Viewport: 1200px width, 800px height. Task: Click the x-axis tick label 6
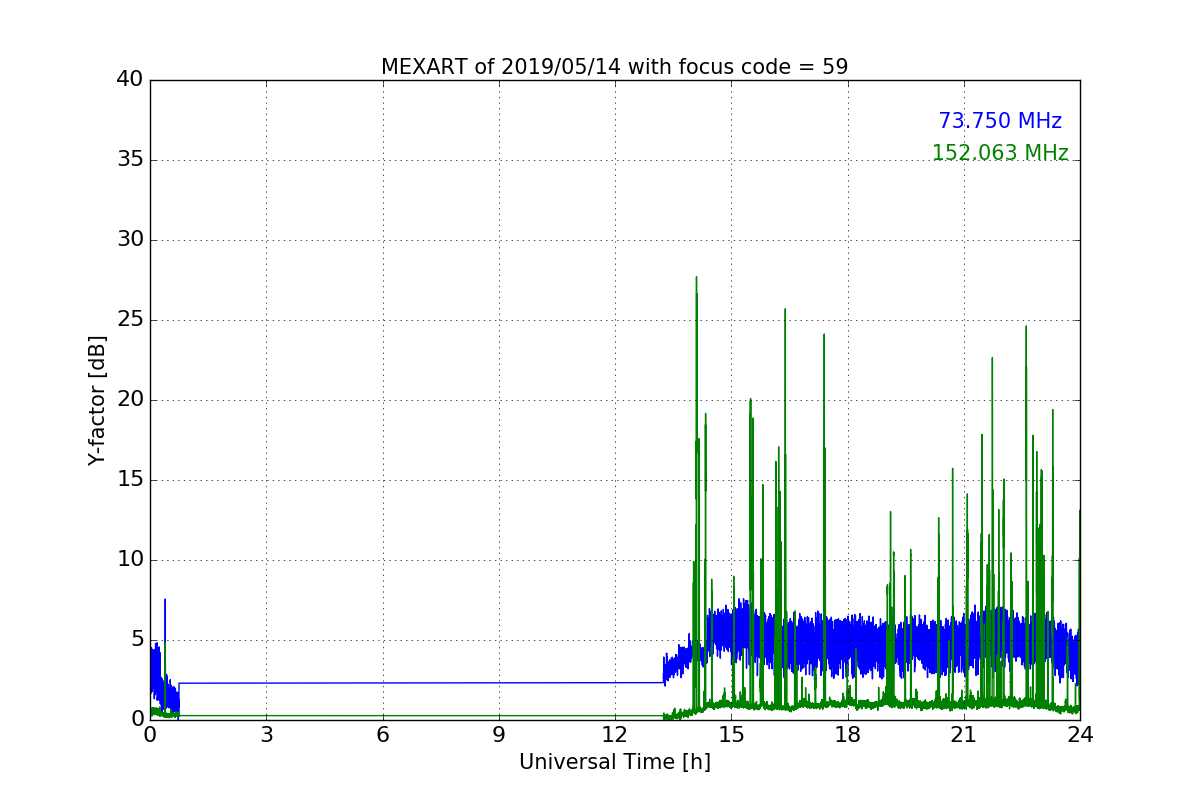tap(382, 734)
